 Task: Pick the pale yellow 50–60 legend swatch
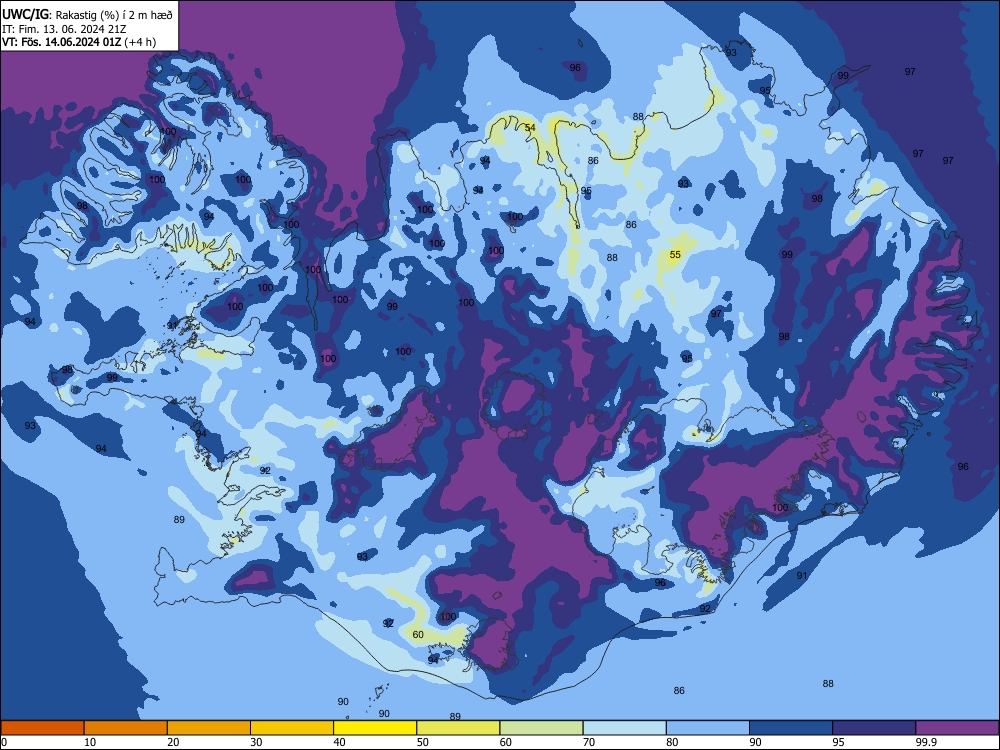tap(459, 728)
